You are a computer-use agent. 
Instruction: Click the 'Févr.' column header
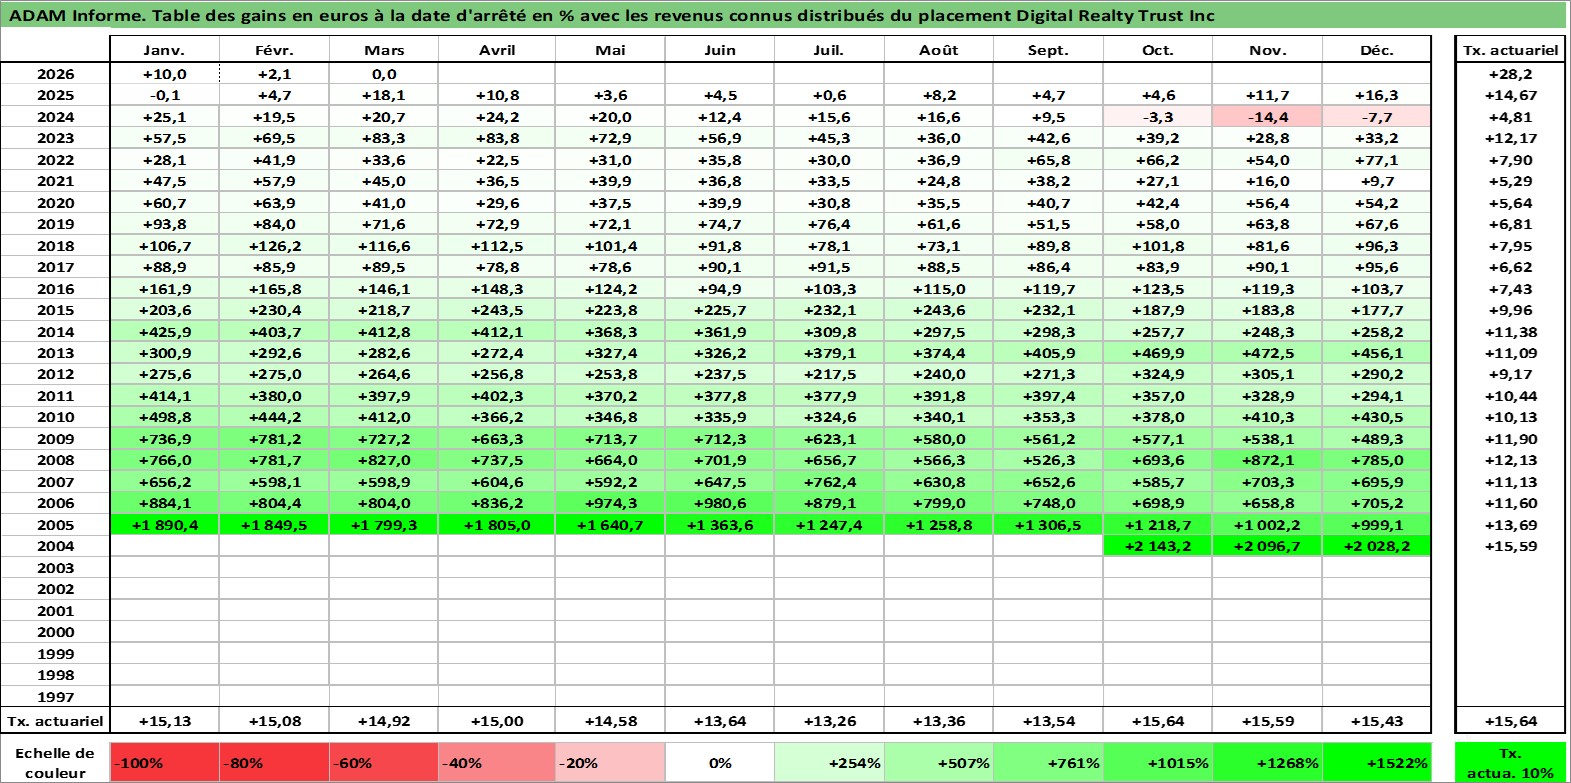pyautogui.click(x=274, y=50)
